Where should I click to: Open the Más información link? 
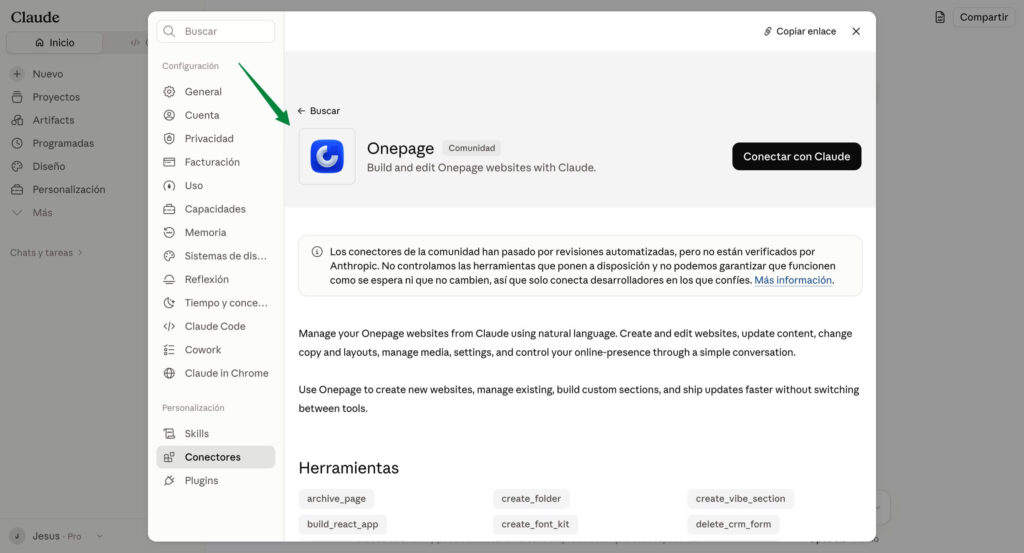793,280
